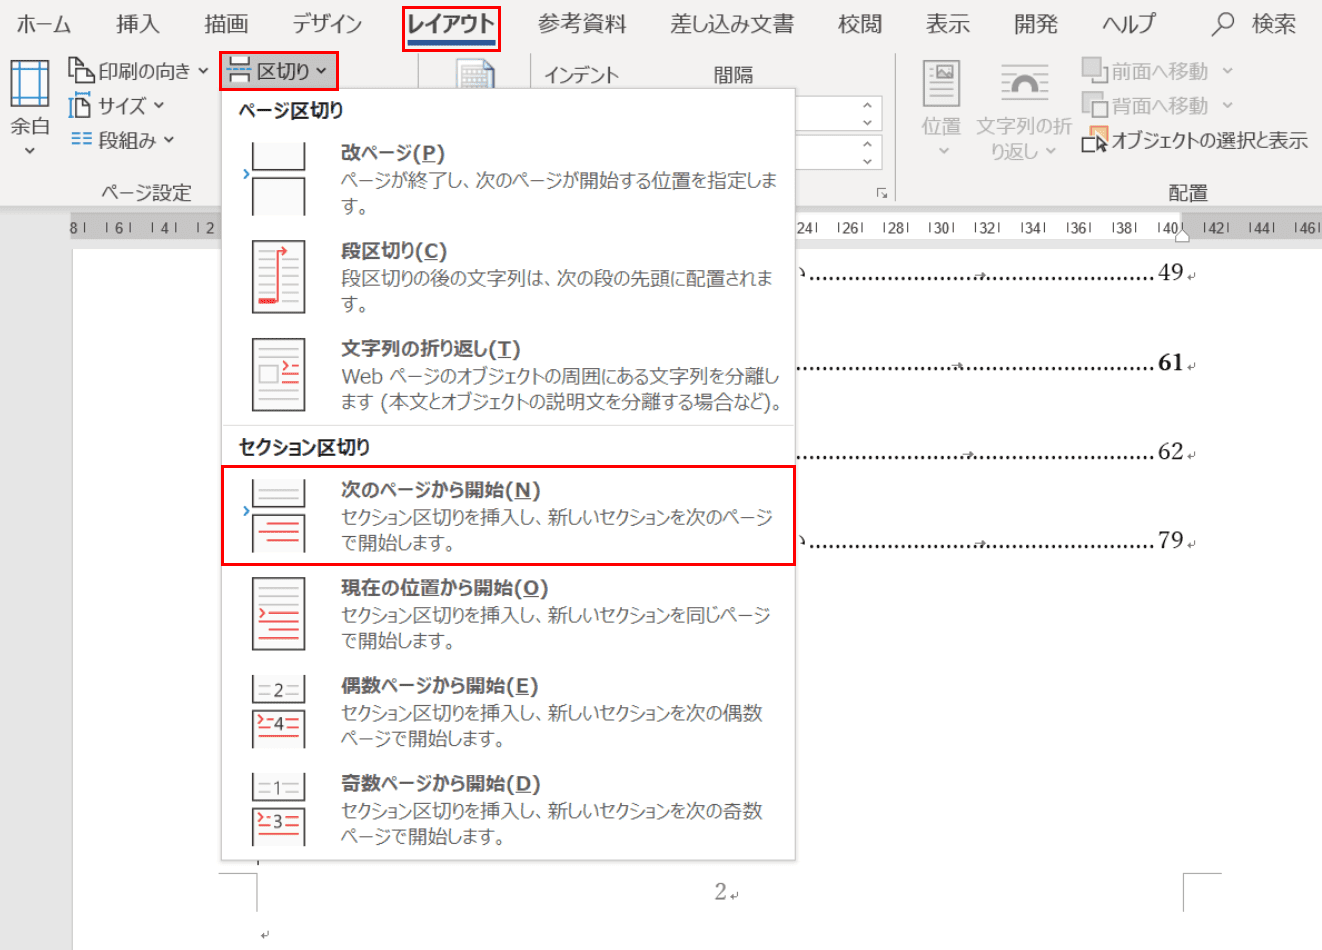Screen dimensions: 1322x950
Task: Select the 改ページ page break icon
Action: point(278,179)
